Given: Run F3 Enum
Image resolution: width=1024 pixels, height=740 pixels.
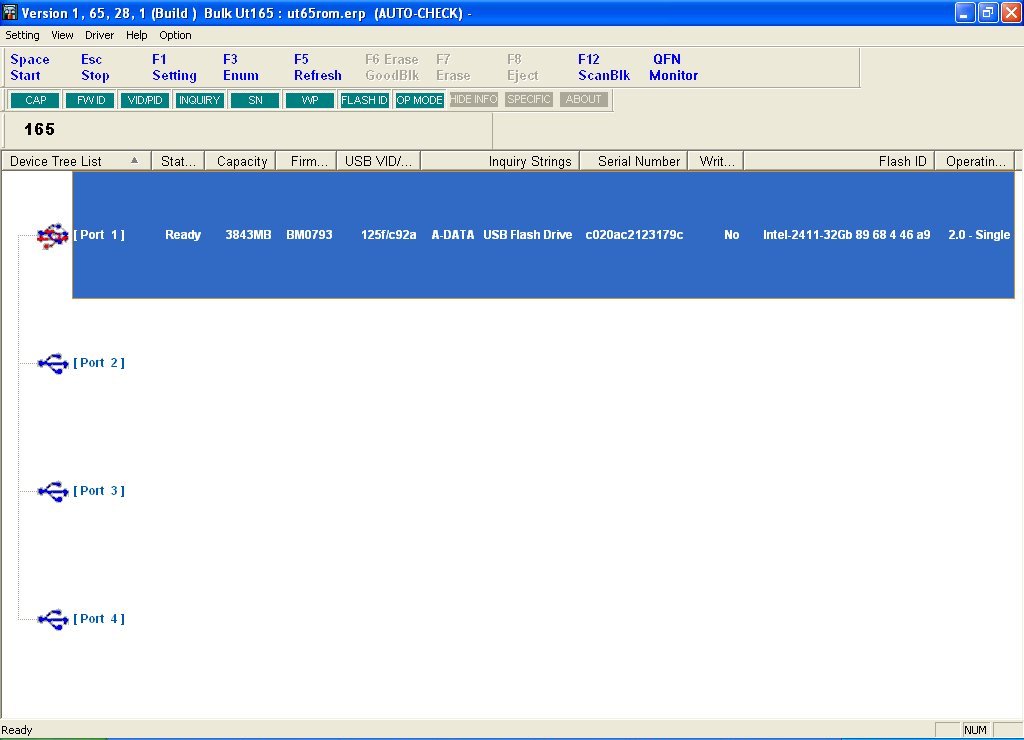Looking at the screenshot, I should [240, 67].
